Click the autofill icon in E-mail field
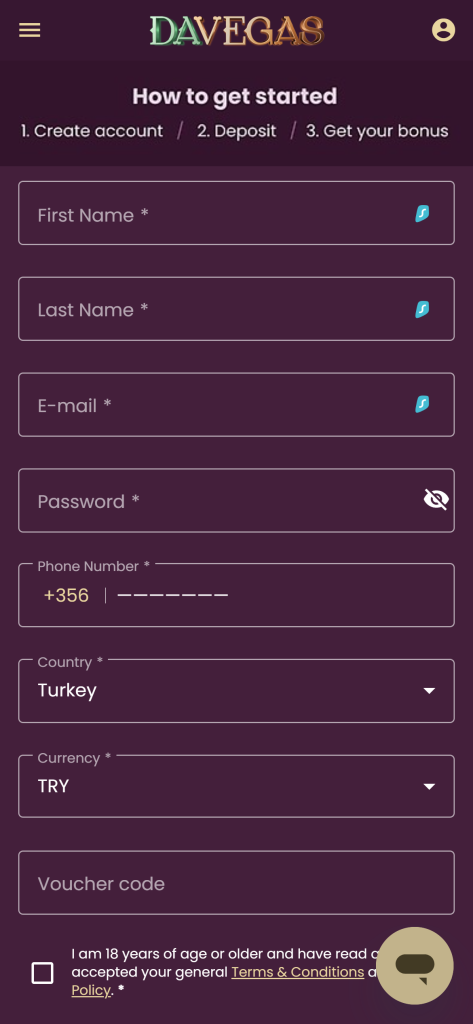The height and width of the screenshot is (1024, 473). tap(423, 404)
